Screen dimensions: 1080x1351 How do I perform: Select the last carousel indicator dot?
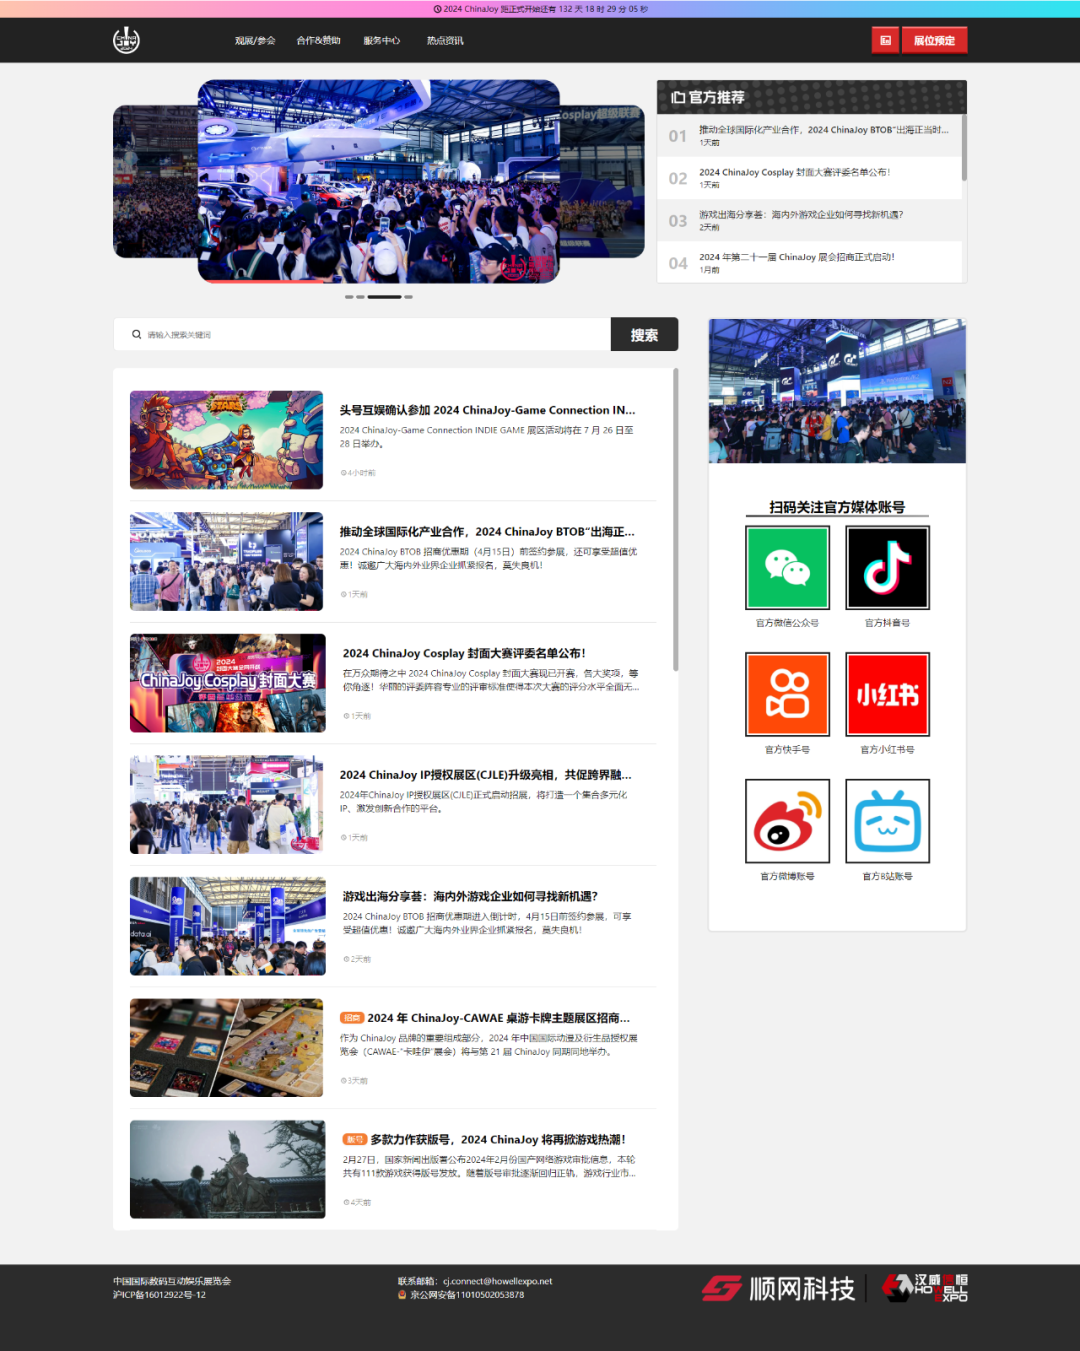point(408,297)
